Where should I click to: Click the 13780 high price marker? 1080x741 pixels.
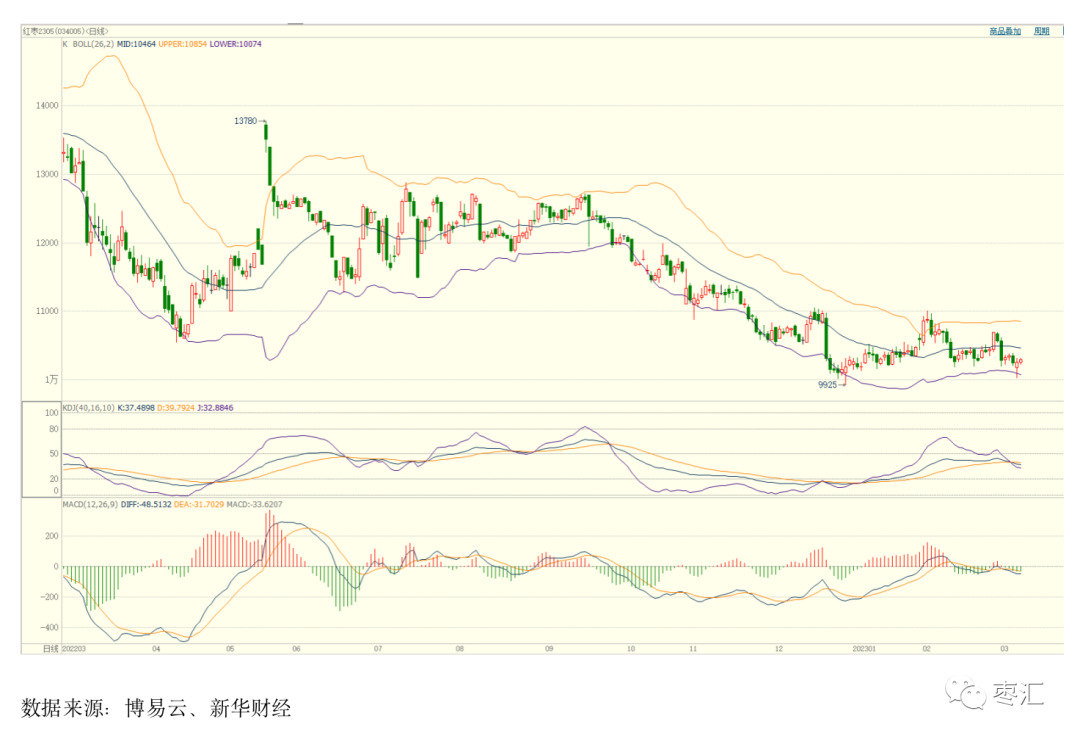click(x=245, y=121)
